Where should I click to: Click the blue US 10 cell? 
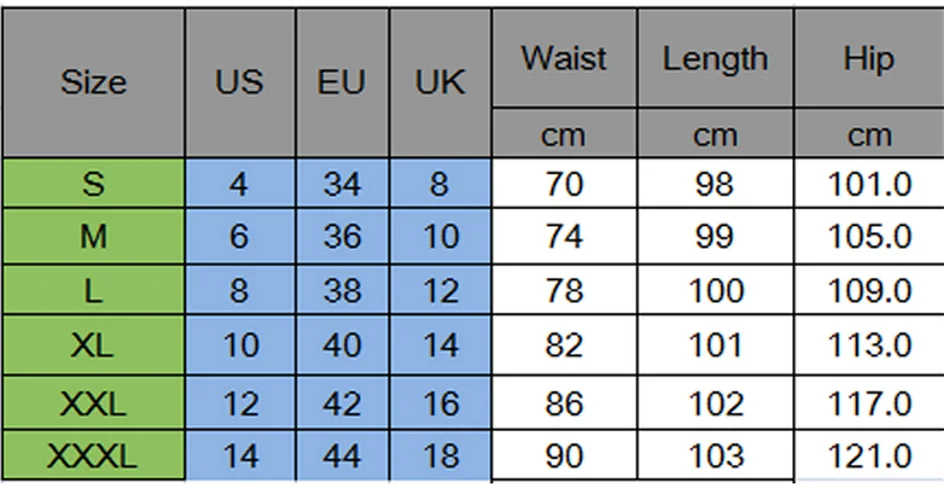(x=239, y=346)
